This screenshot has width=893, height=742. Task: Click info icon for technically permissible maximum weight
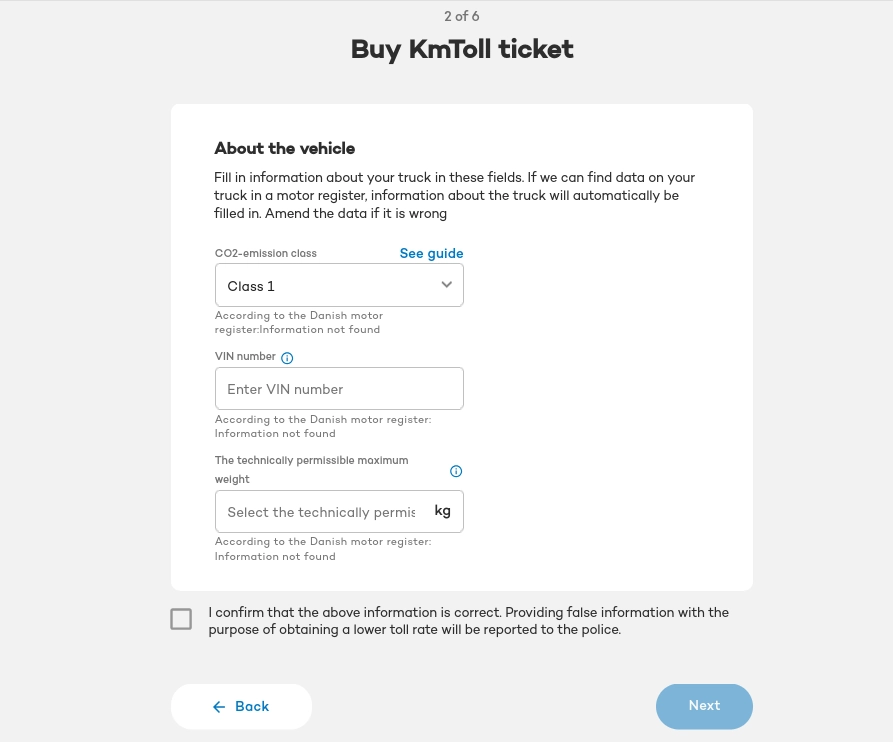point(456,471)
